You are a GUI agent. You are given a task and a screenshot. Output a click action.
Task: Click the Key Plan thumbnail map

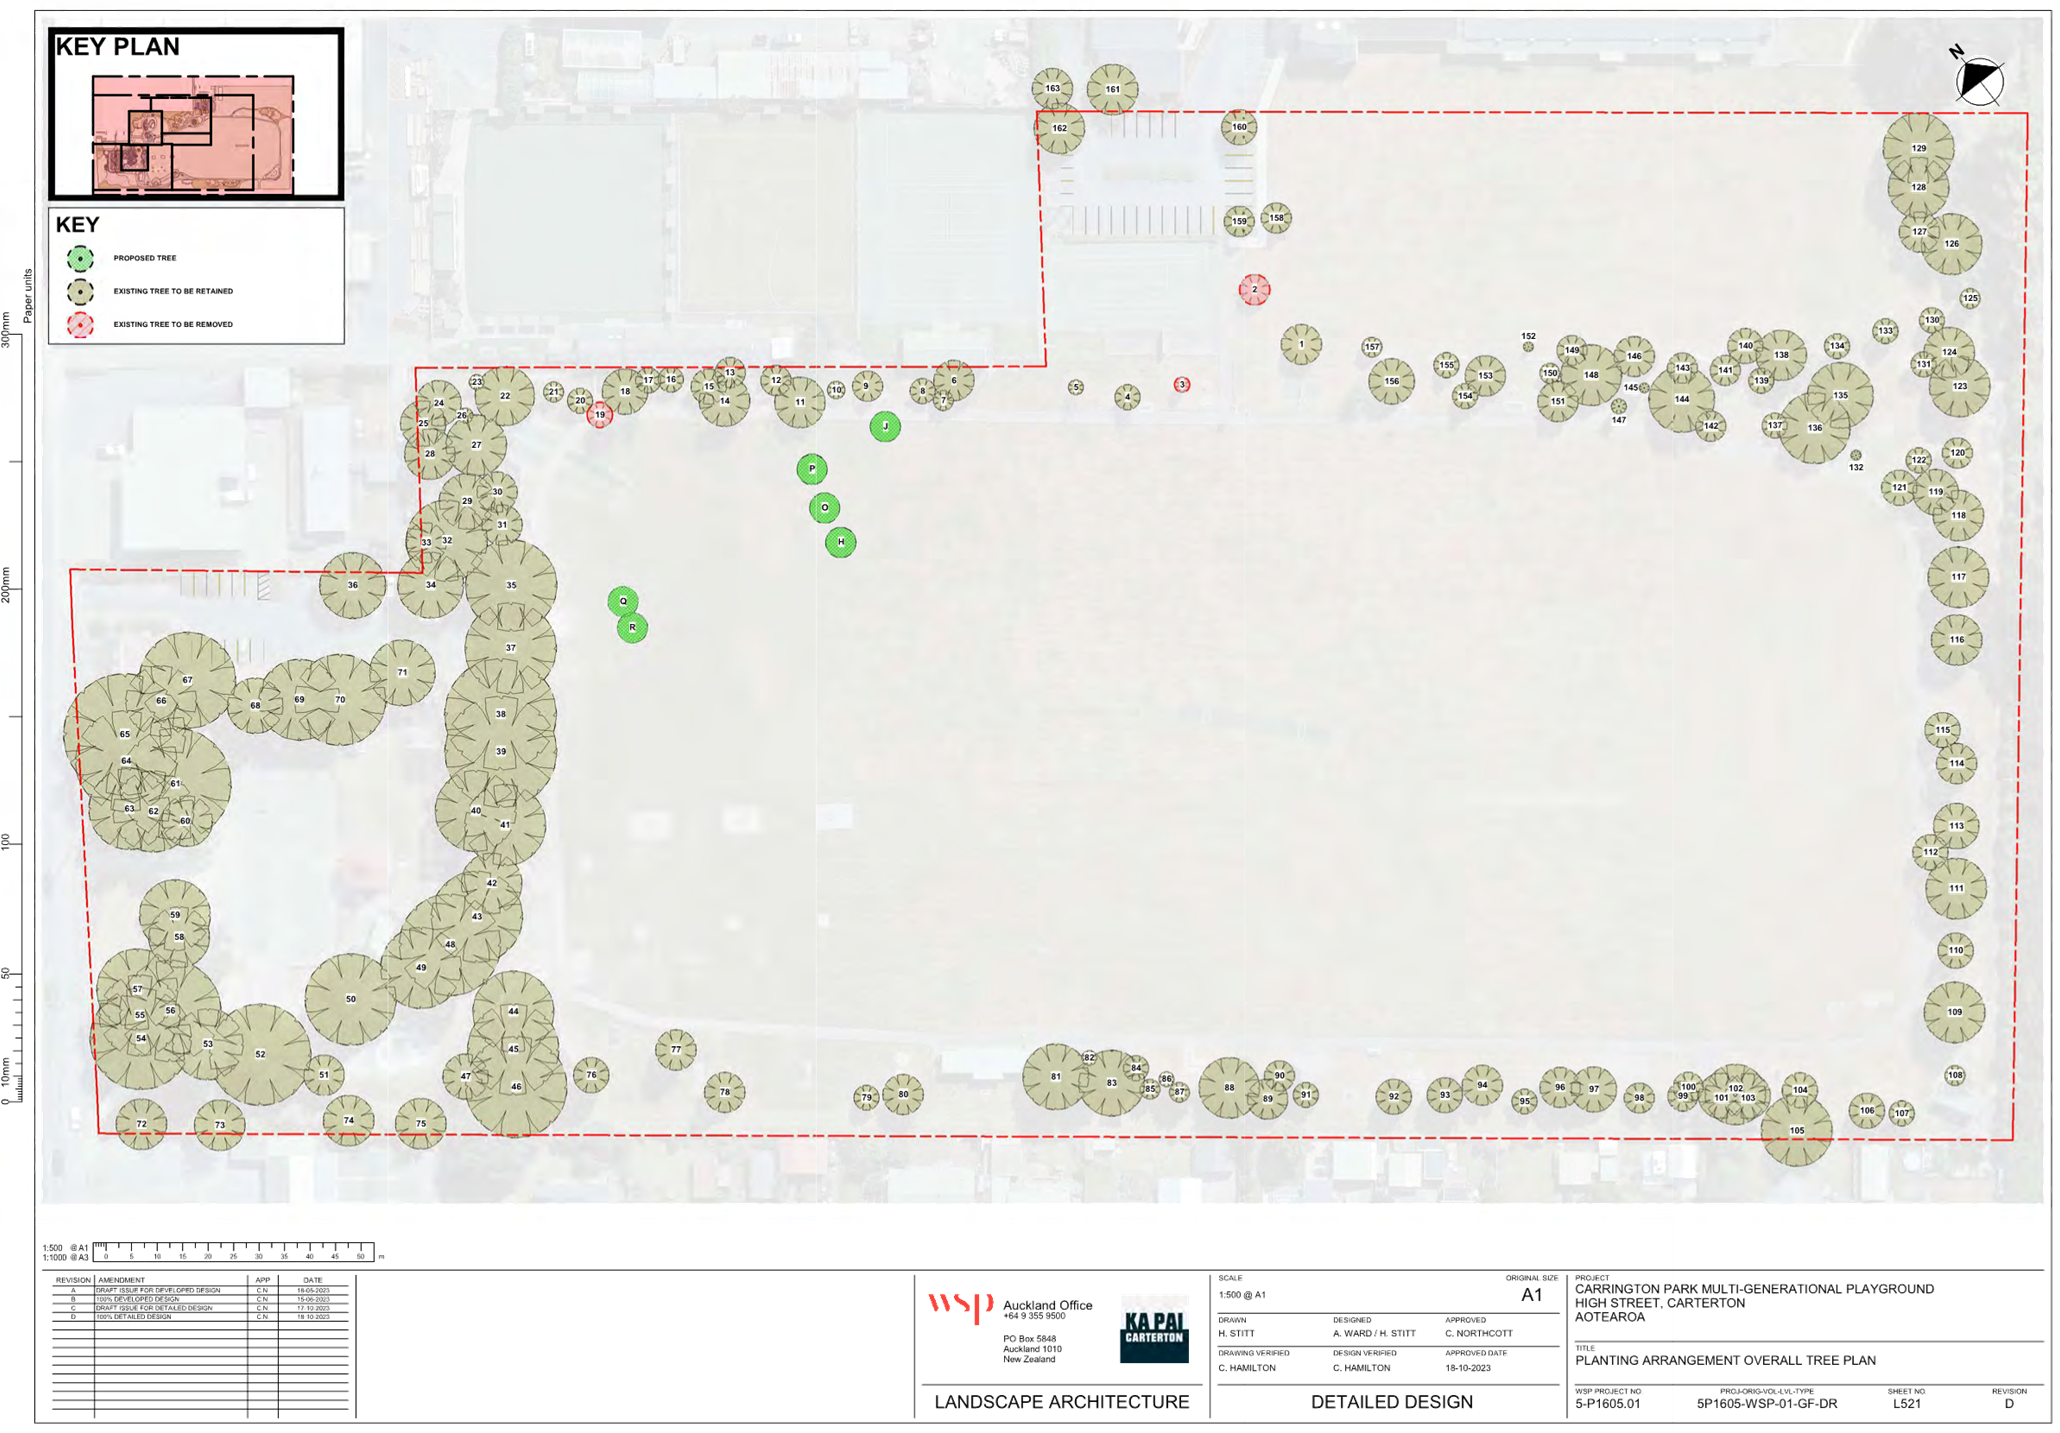(x=194, y=133)
